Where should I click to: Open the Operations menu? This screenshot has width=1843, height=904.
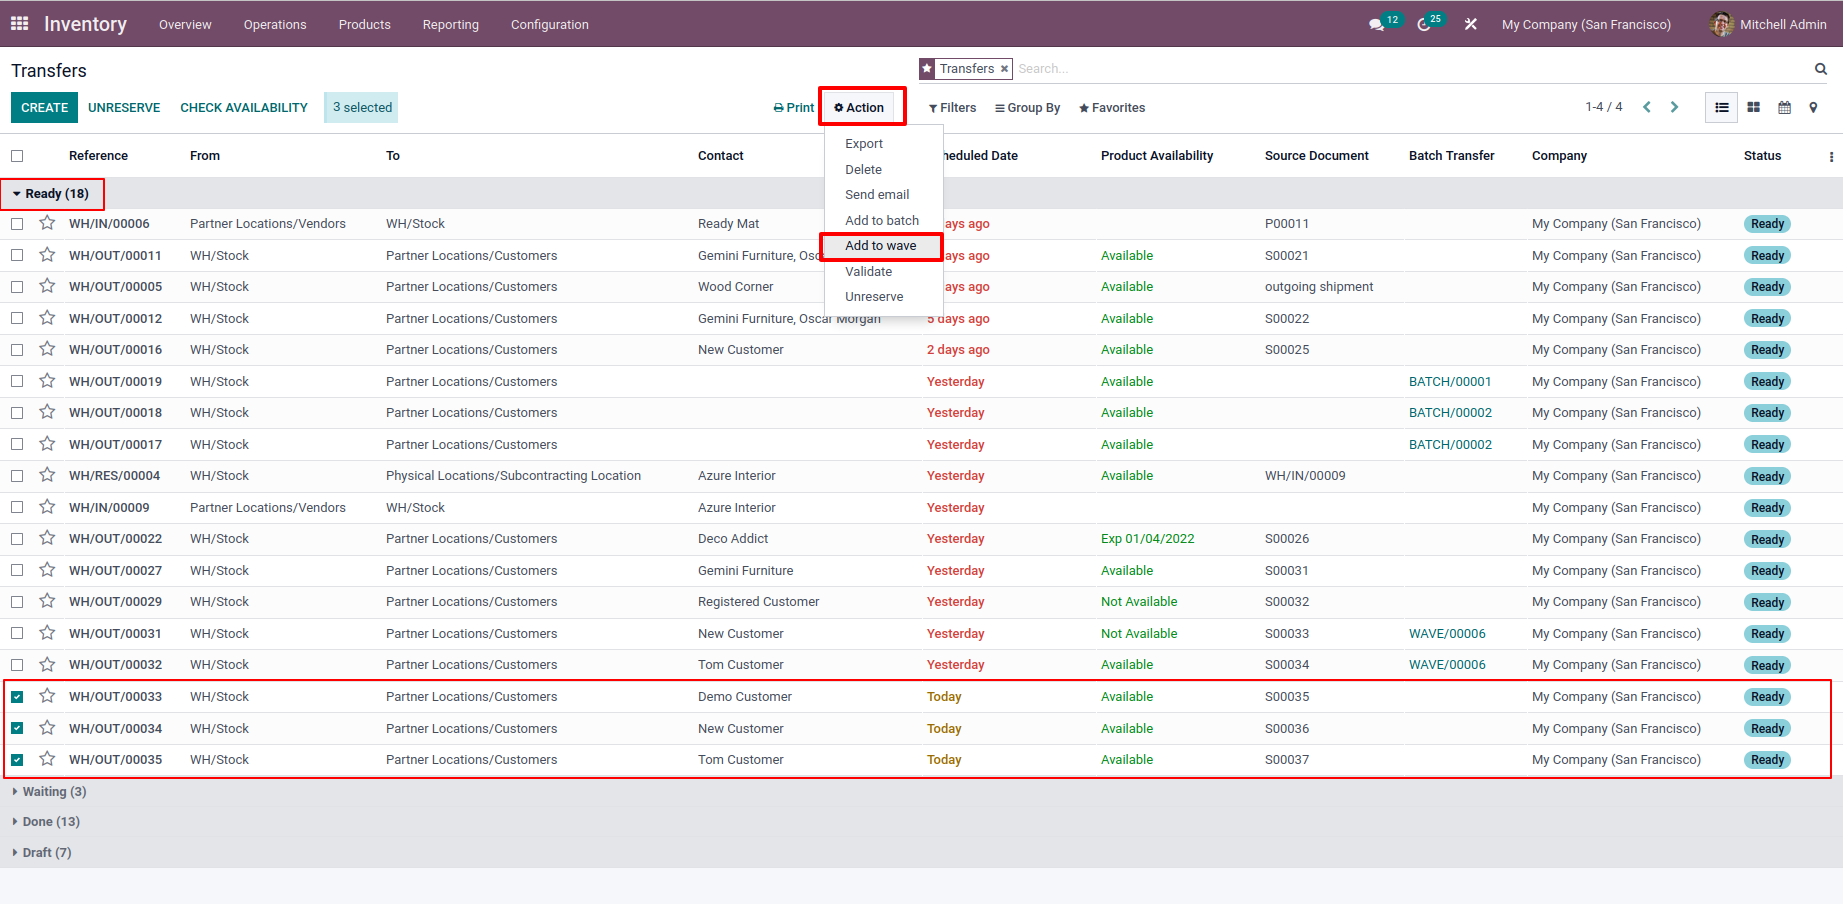pyautogui.click(x=275, y=24)
